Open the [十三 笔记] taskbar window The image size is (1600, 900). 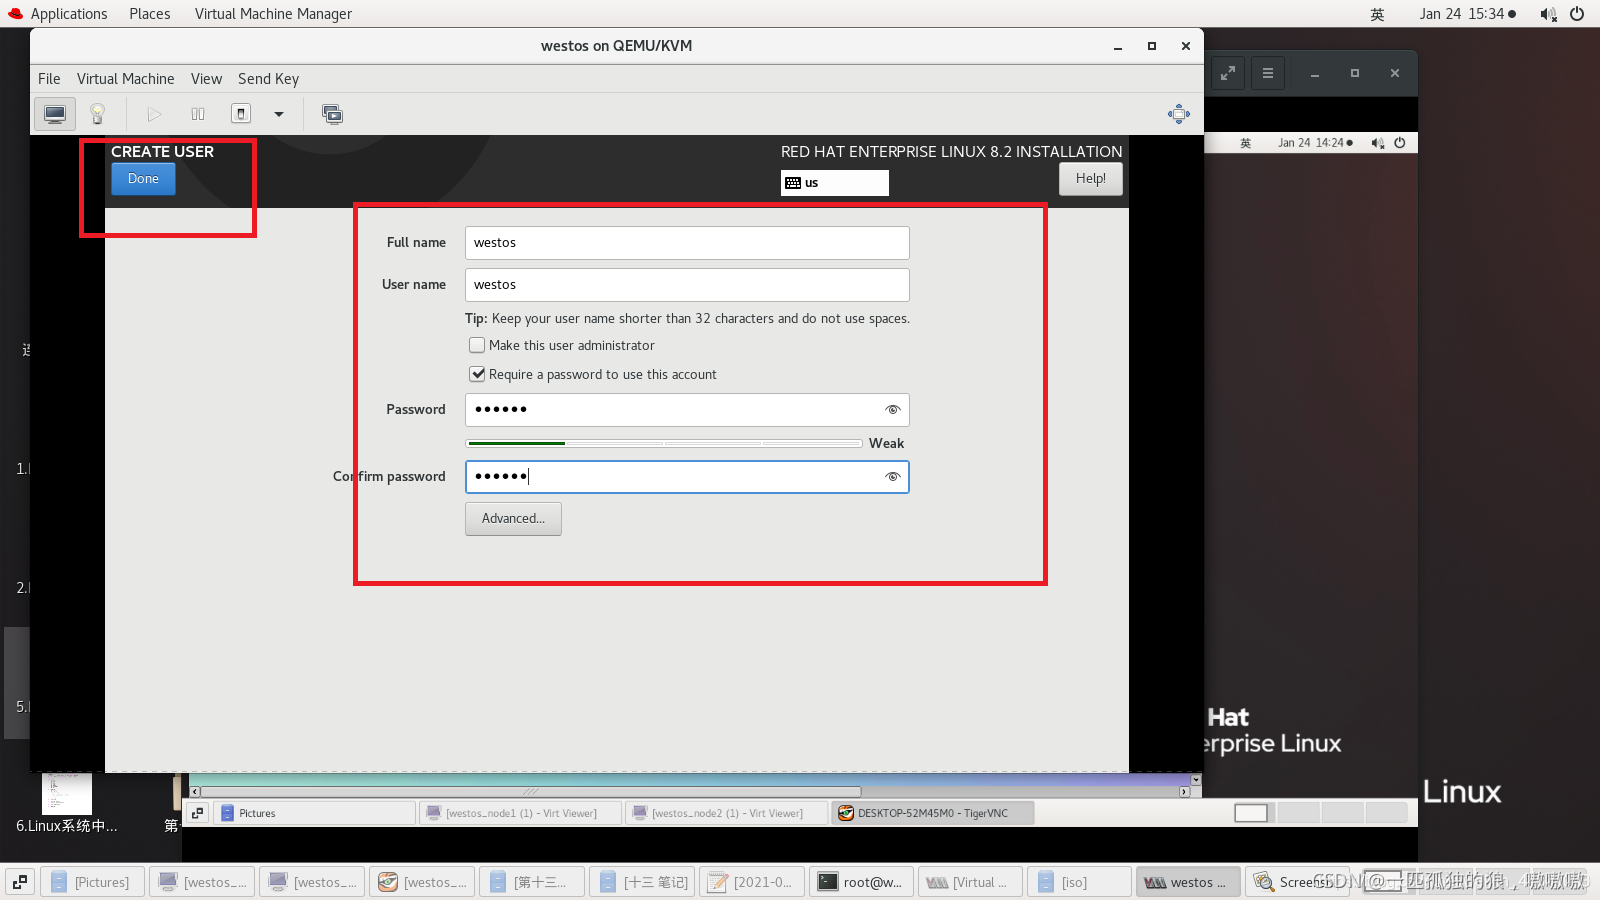[x=642, y=882]
